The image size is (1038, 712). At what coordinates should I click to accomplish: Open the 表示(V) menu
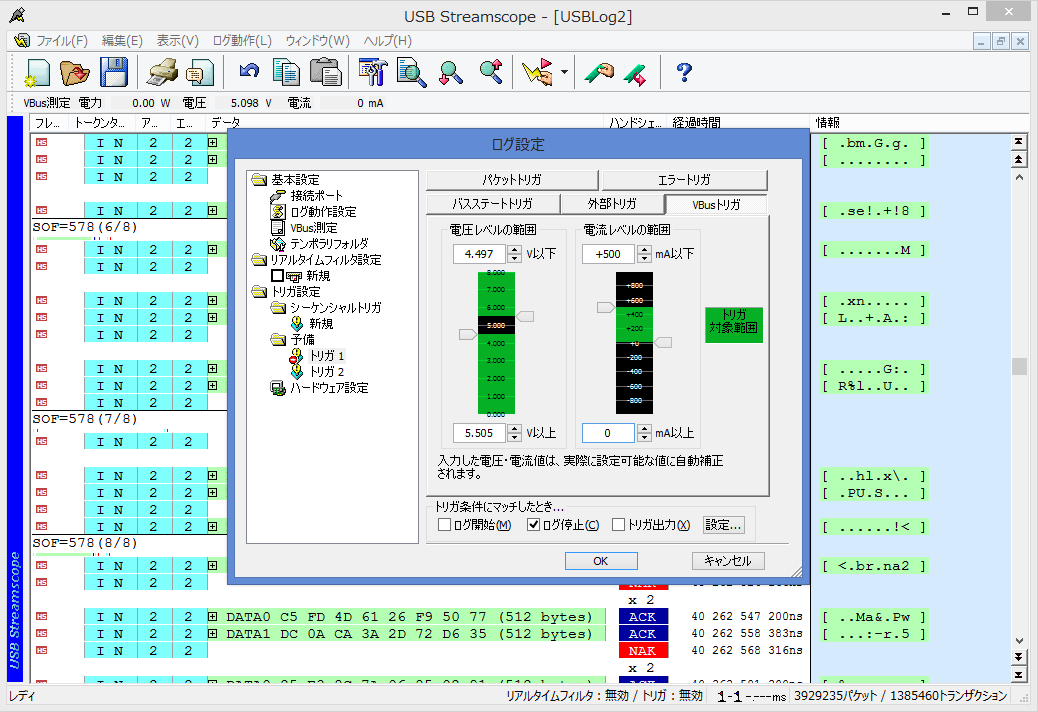coord(177,41)
